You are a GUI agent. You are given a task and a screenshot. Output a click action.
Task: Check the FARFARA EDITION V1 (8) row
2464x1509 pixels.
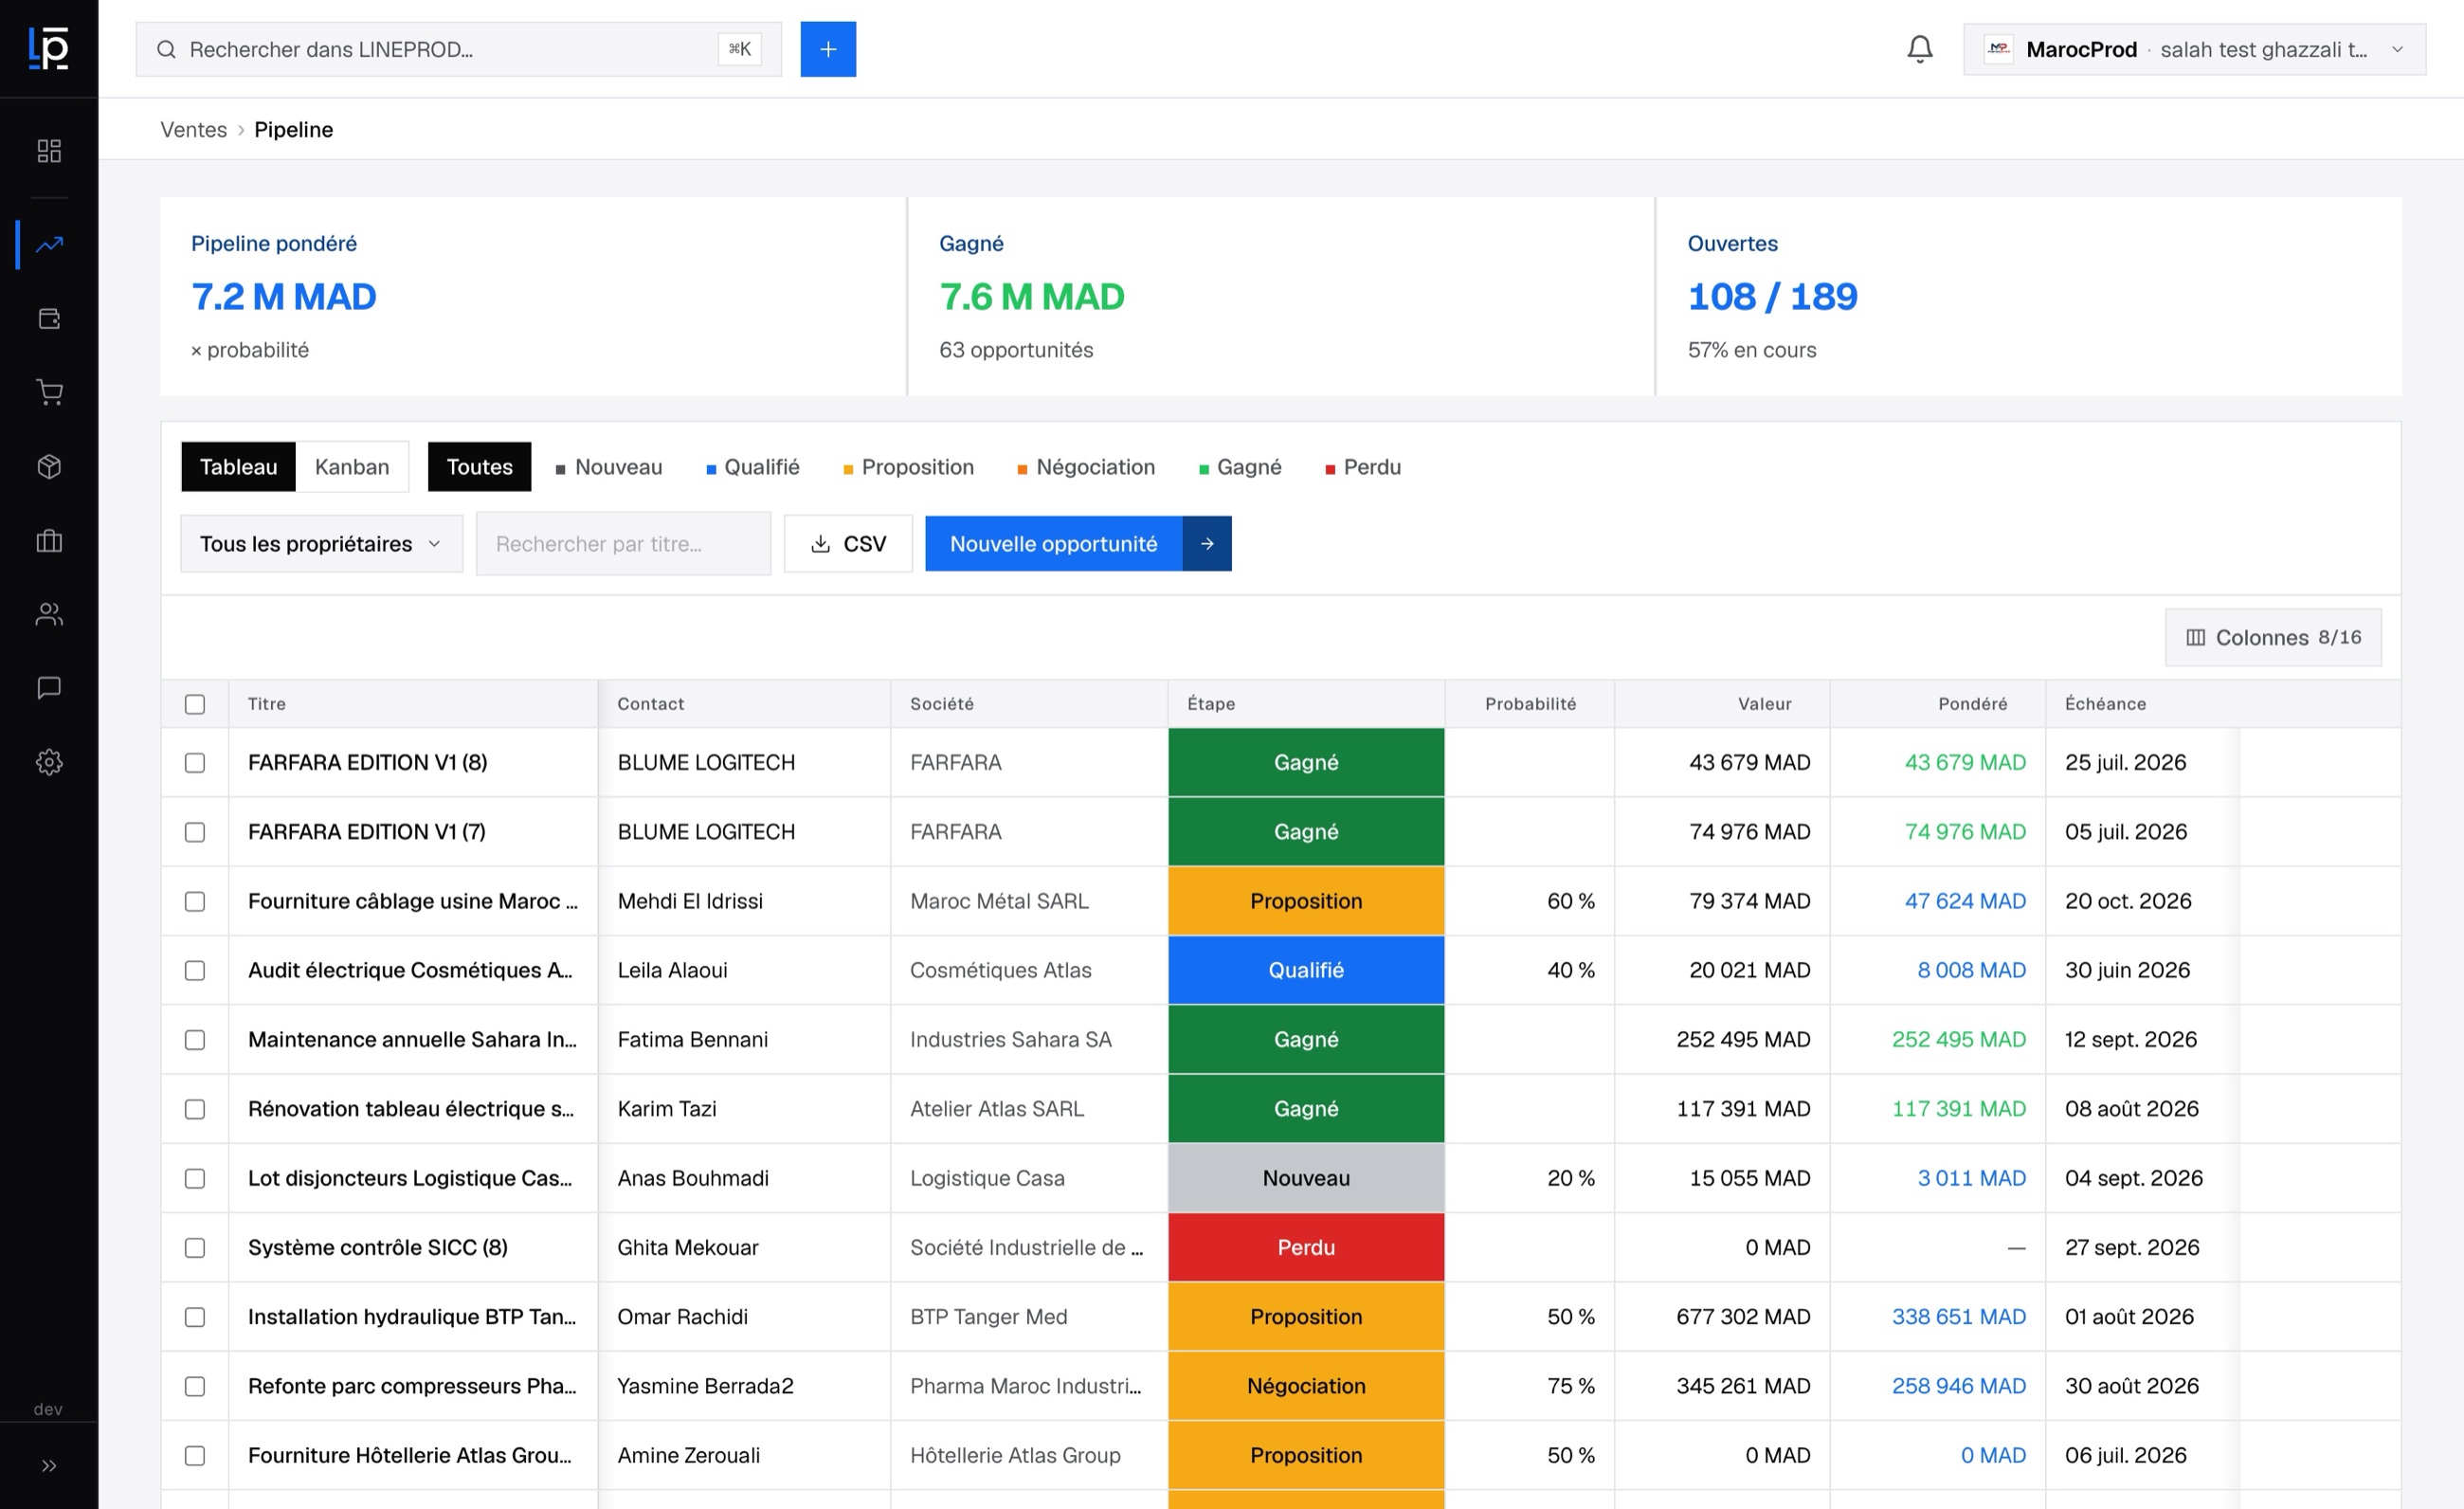coord(195,763)
